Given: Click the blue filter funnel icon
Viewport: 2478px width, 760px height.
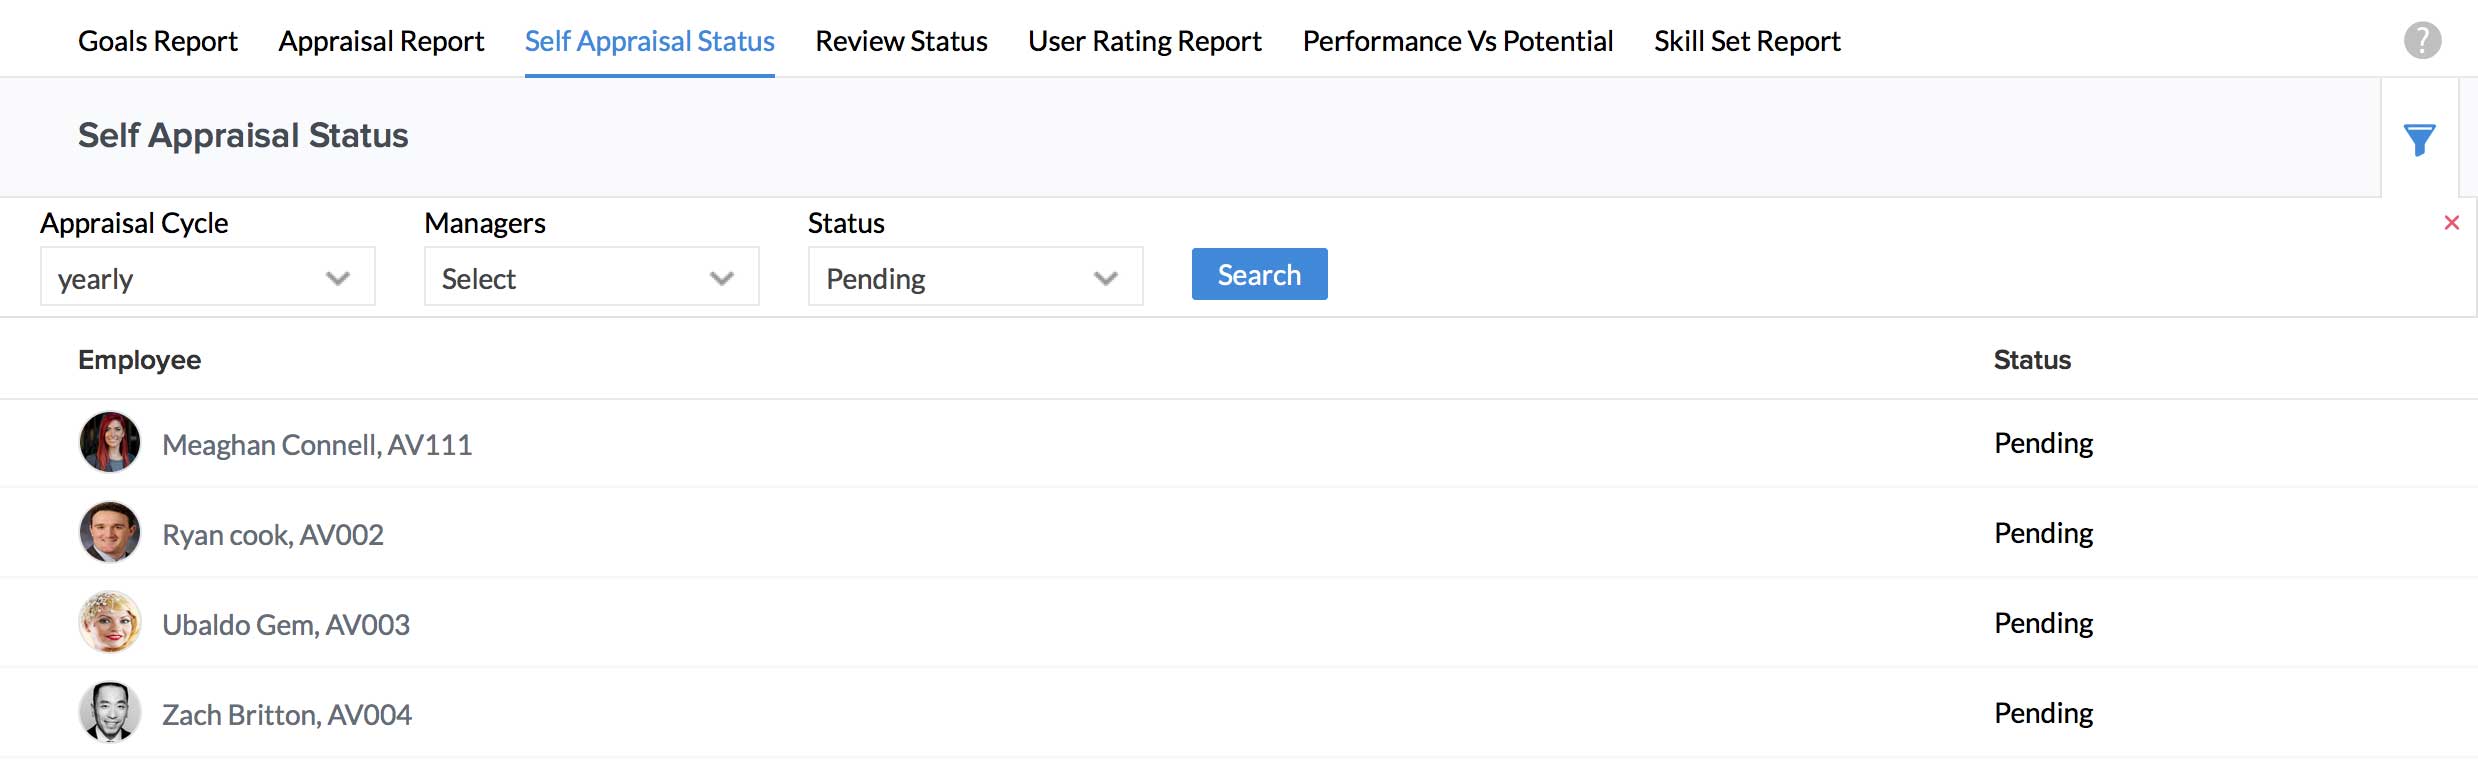Looking at the screenshot, I should coord(2419,140).
